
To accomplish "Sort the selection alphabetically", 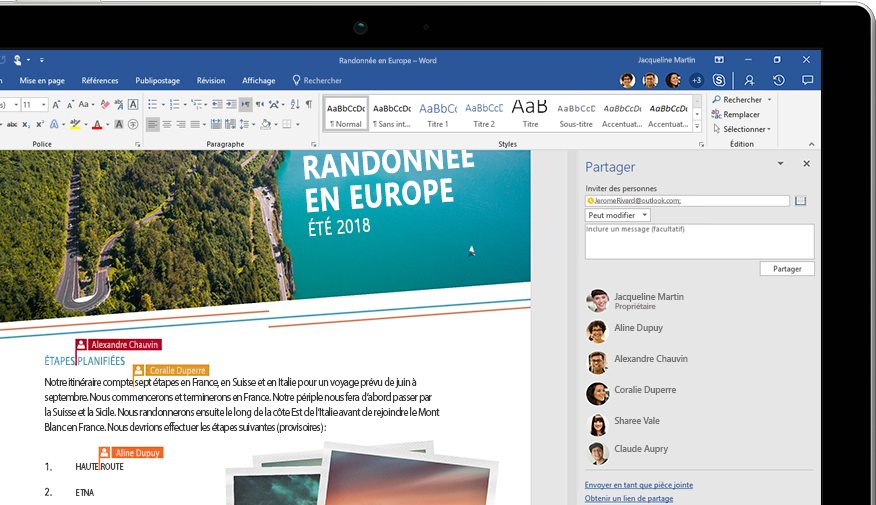I will coord(295,104).
